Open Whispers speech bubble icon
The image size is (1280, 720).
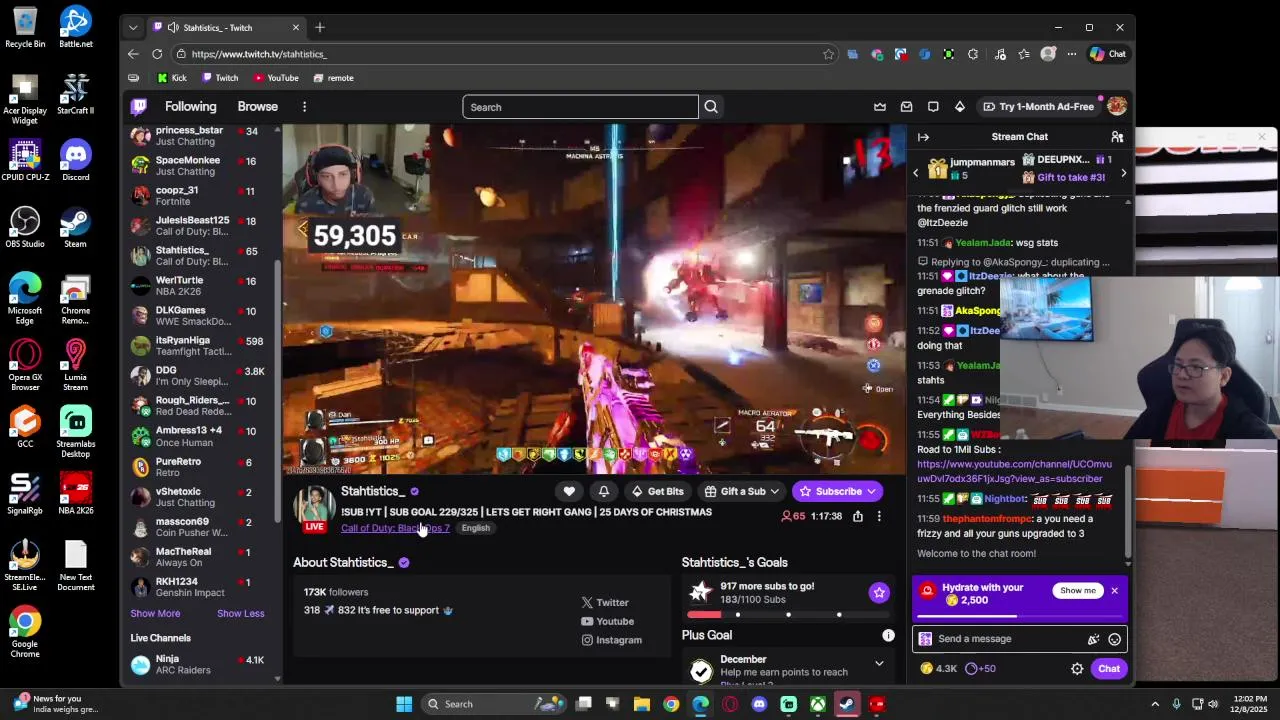coord(933,107)
